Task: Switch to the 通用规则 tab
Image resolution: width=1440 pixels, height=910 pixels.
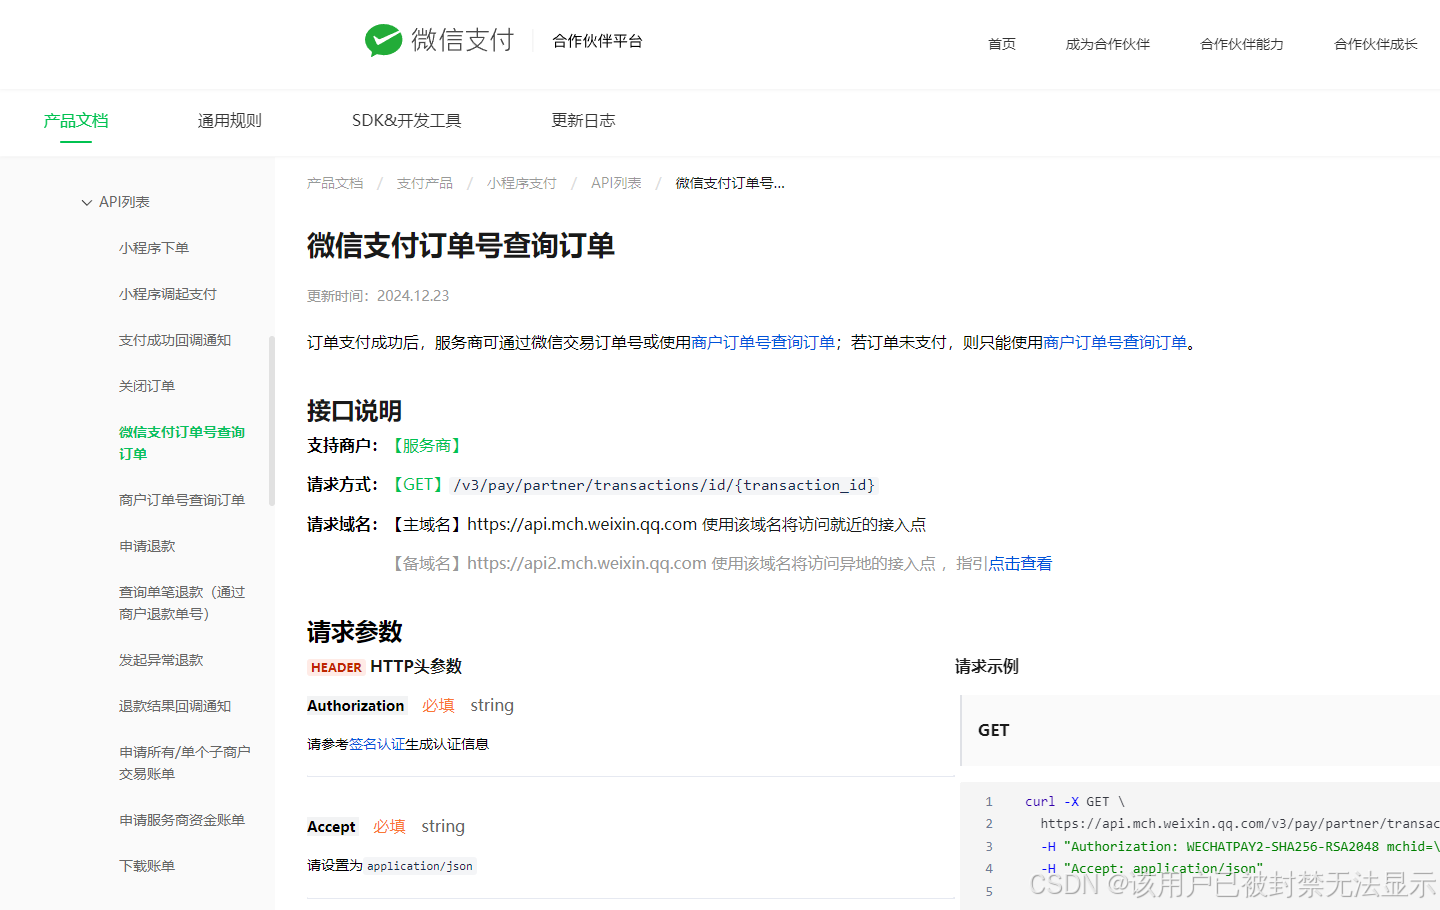Action: pyautogui.click(x=230, y=121)
